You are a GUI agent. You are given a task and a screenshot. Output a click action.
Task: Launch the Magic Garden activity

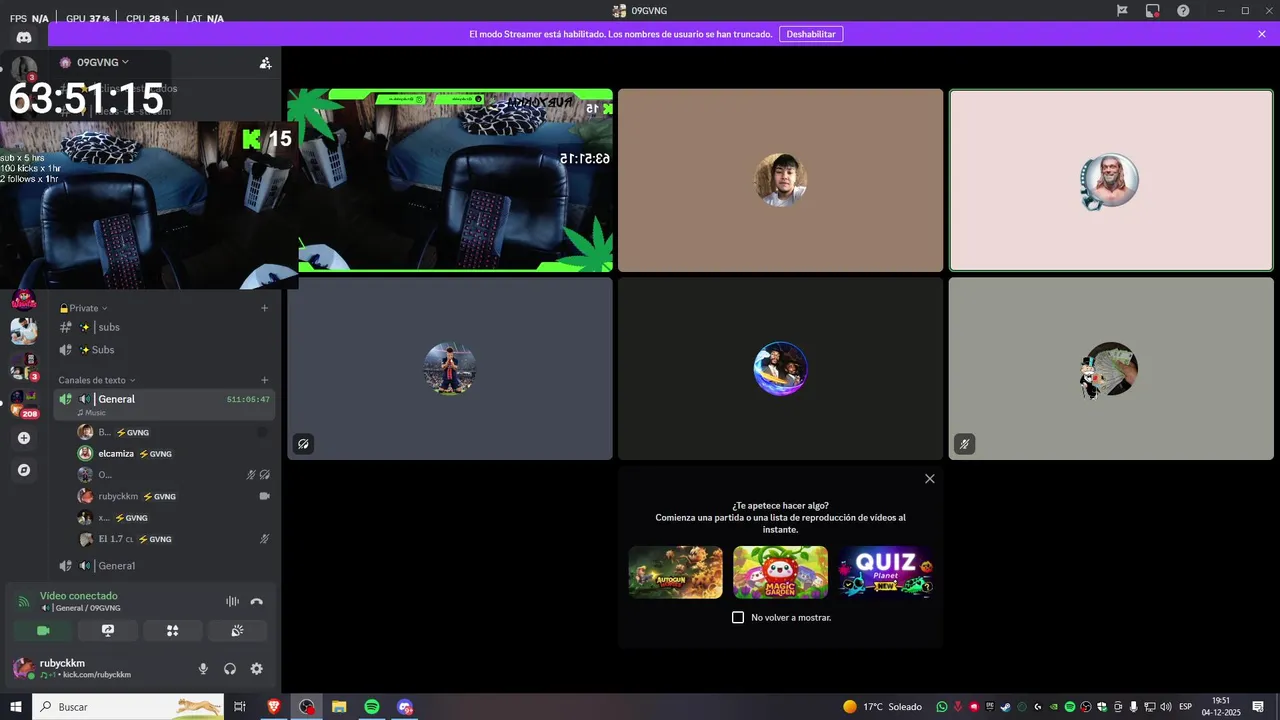(780, 572)
